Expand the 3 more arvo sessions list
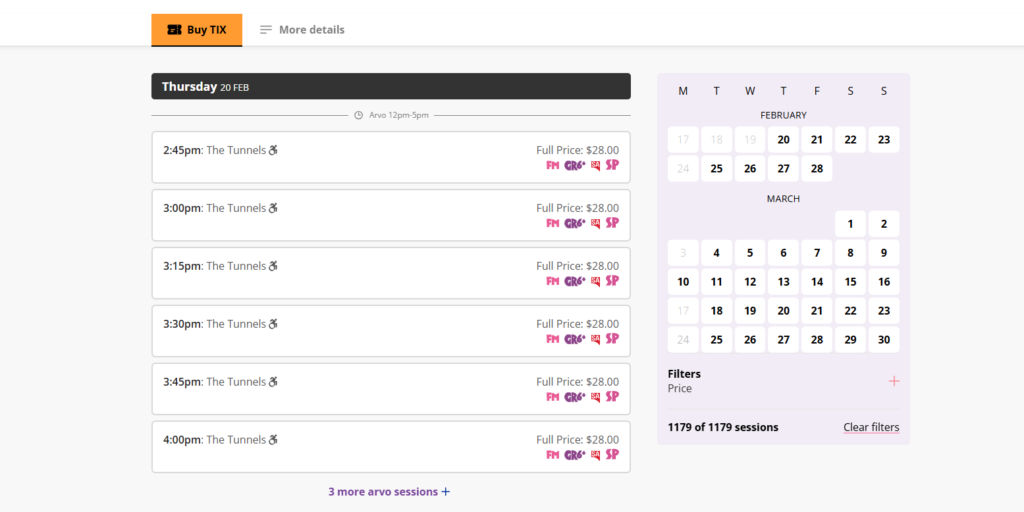1024x512 pixels. click(390, 492)
